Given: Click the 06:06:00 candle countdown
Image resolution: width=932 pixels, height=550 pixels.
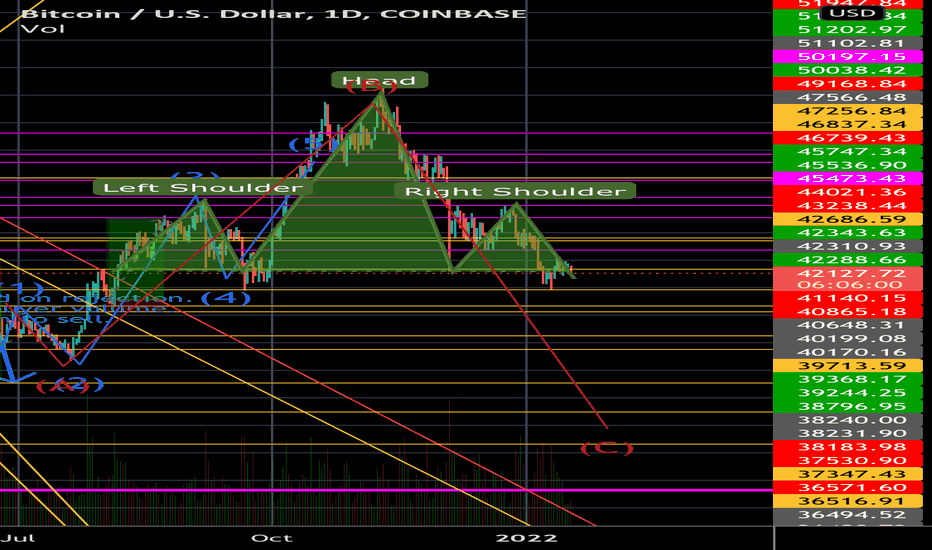Looking at the screenshot, I should tap(848, 285).
